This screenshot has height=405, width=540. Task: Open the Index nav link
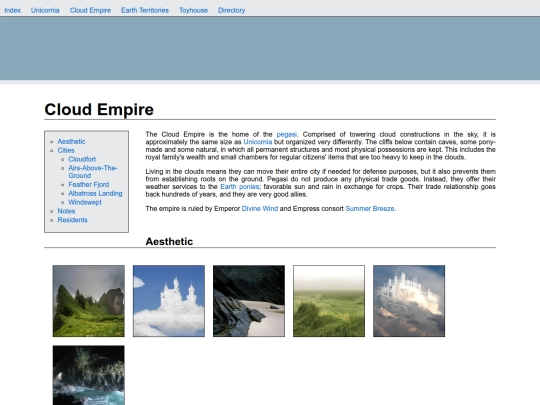(12, 10)
